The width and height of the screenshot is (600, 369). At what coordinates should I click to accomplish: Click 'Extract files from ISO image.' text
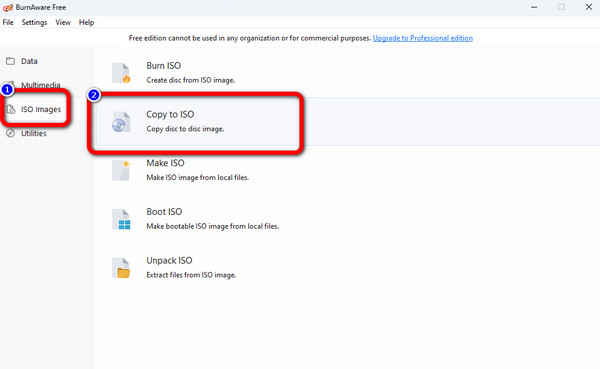tap(191, 275)
